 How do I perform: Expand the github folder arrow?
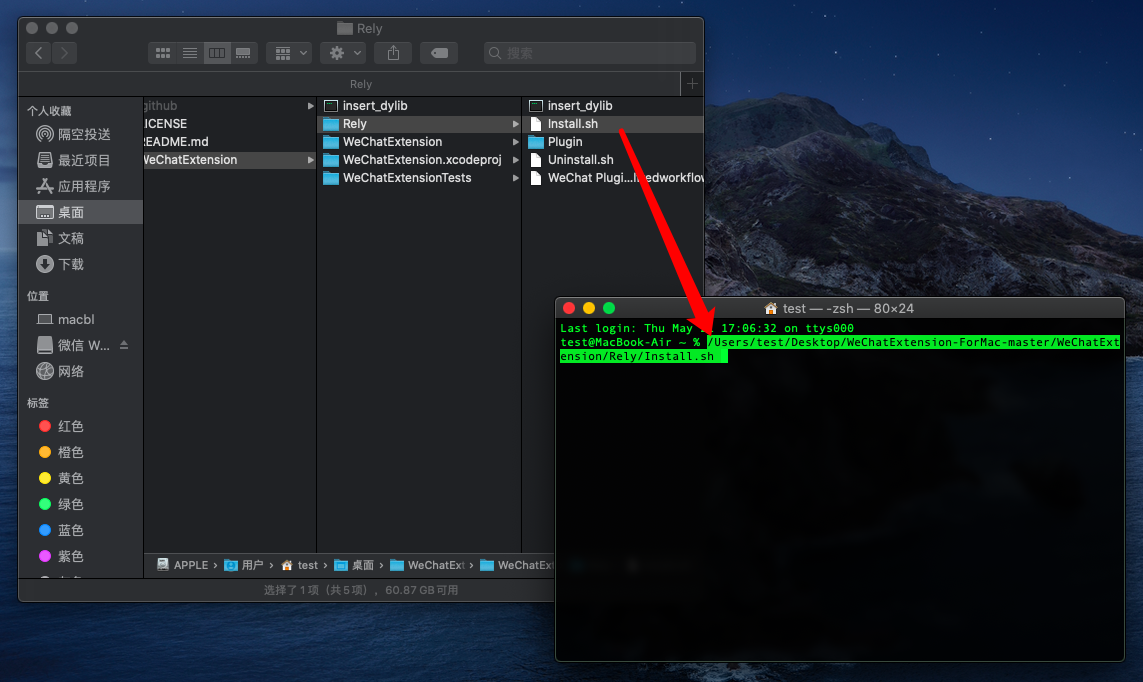[x=311, y=106]
